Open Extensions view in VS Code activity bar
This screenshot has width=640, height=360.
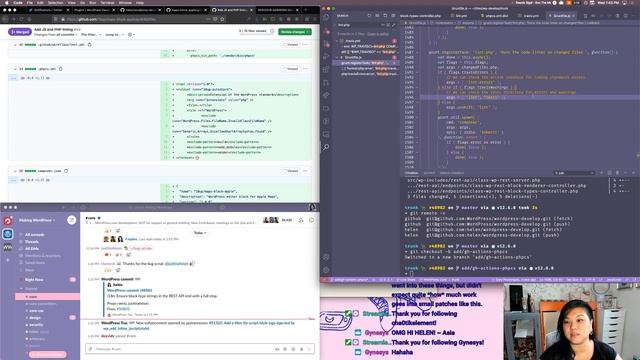(326, 69)
